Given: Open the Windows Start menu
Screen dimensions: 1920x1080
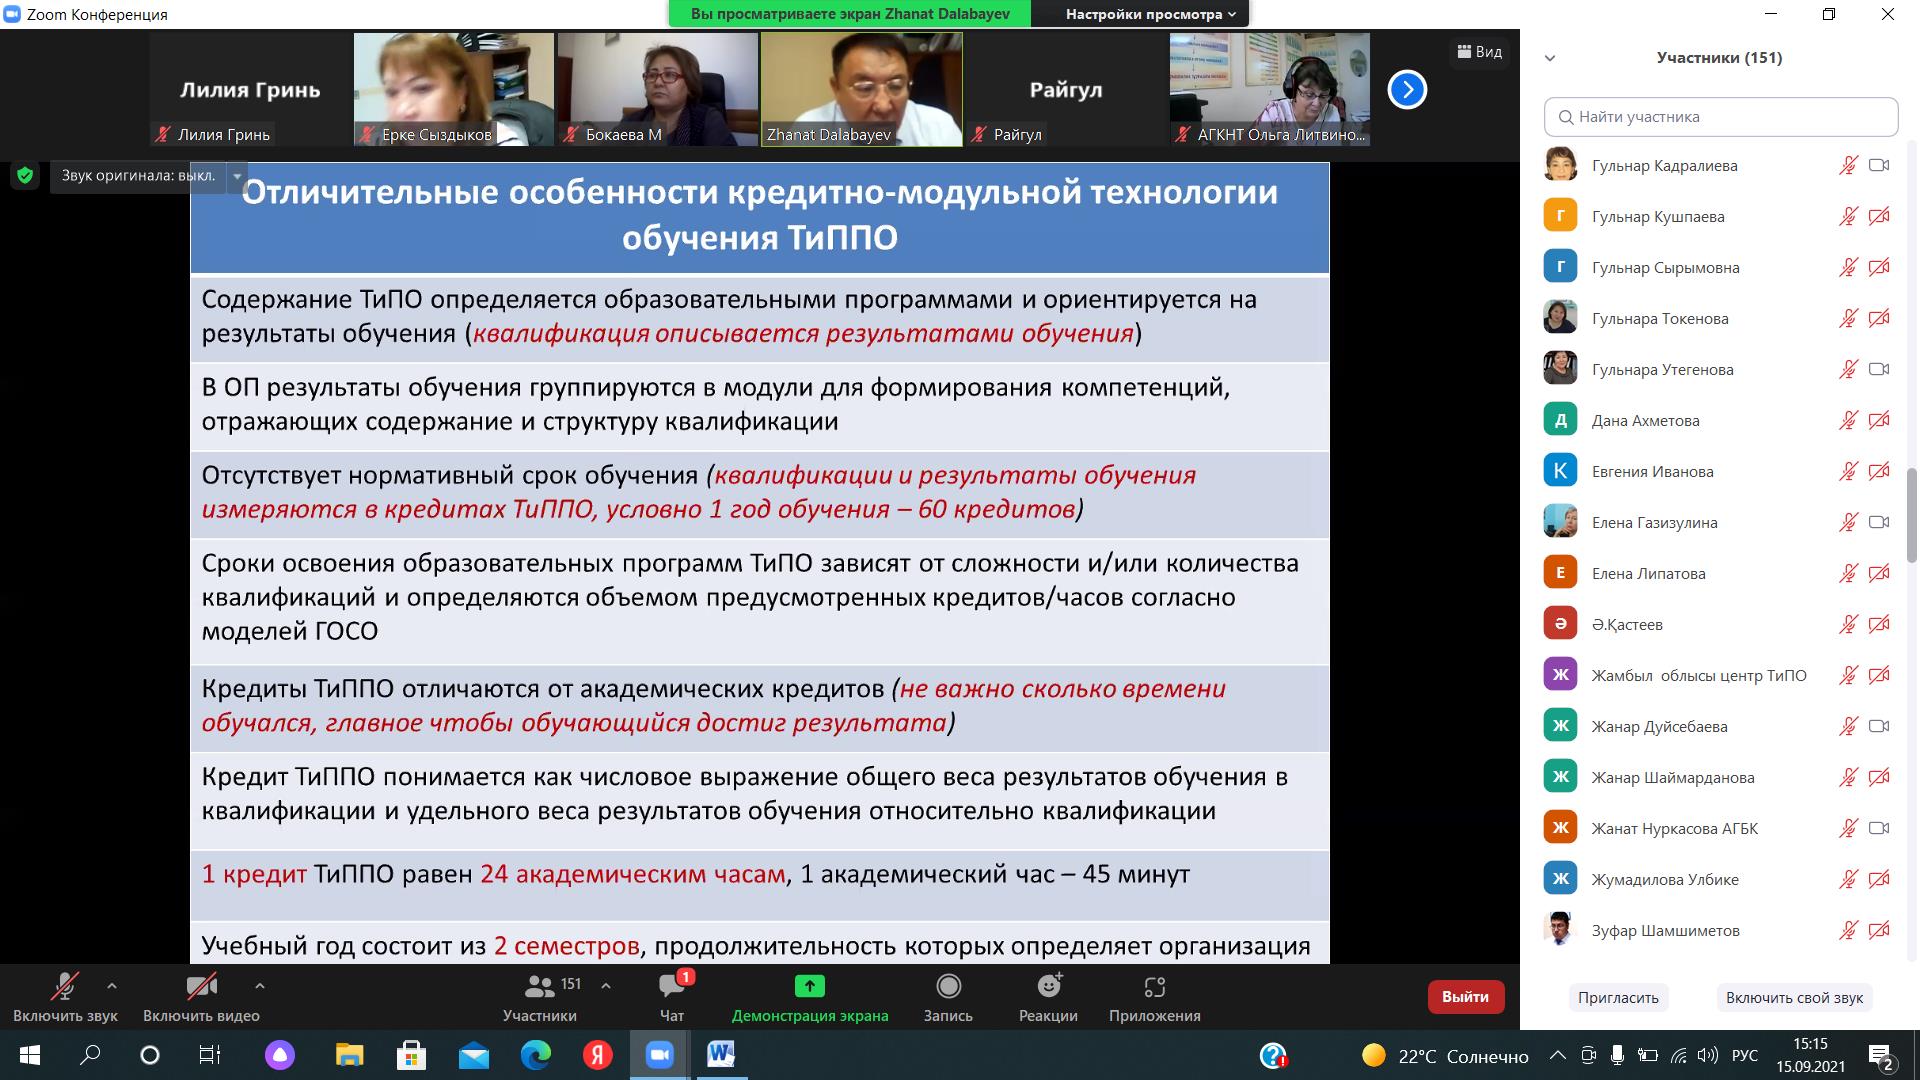Looking at the screenshot, I should point(29,1055).
